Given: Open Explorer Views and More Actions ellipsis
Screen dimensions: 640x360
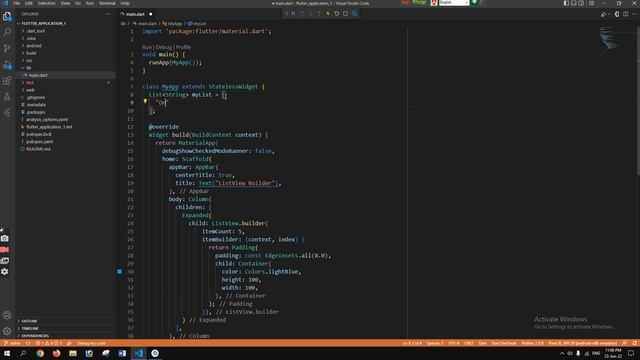Looking at the screenshot, I should pyautogui.click(x=108, y=14).
